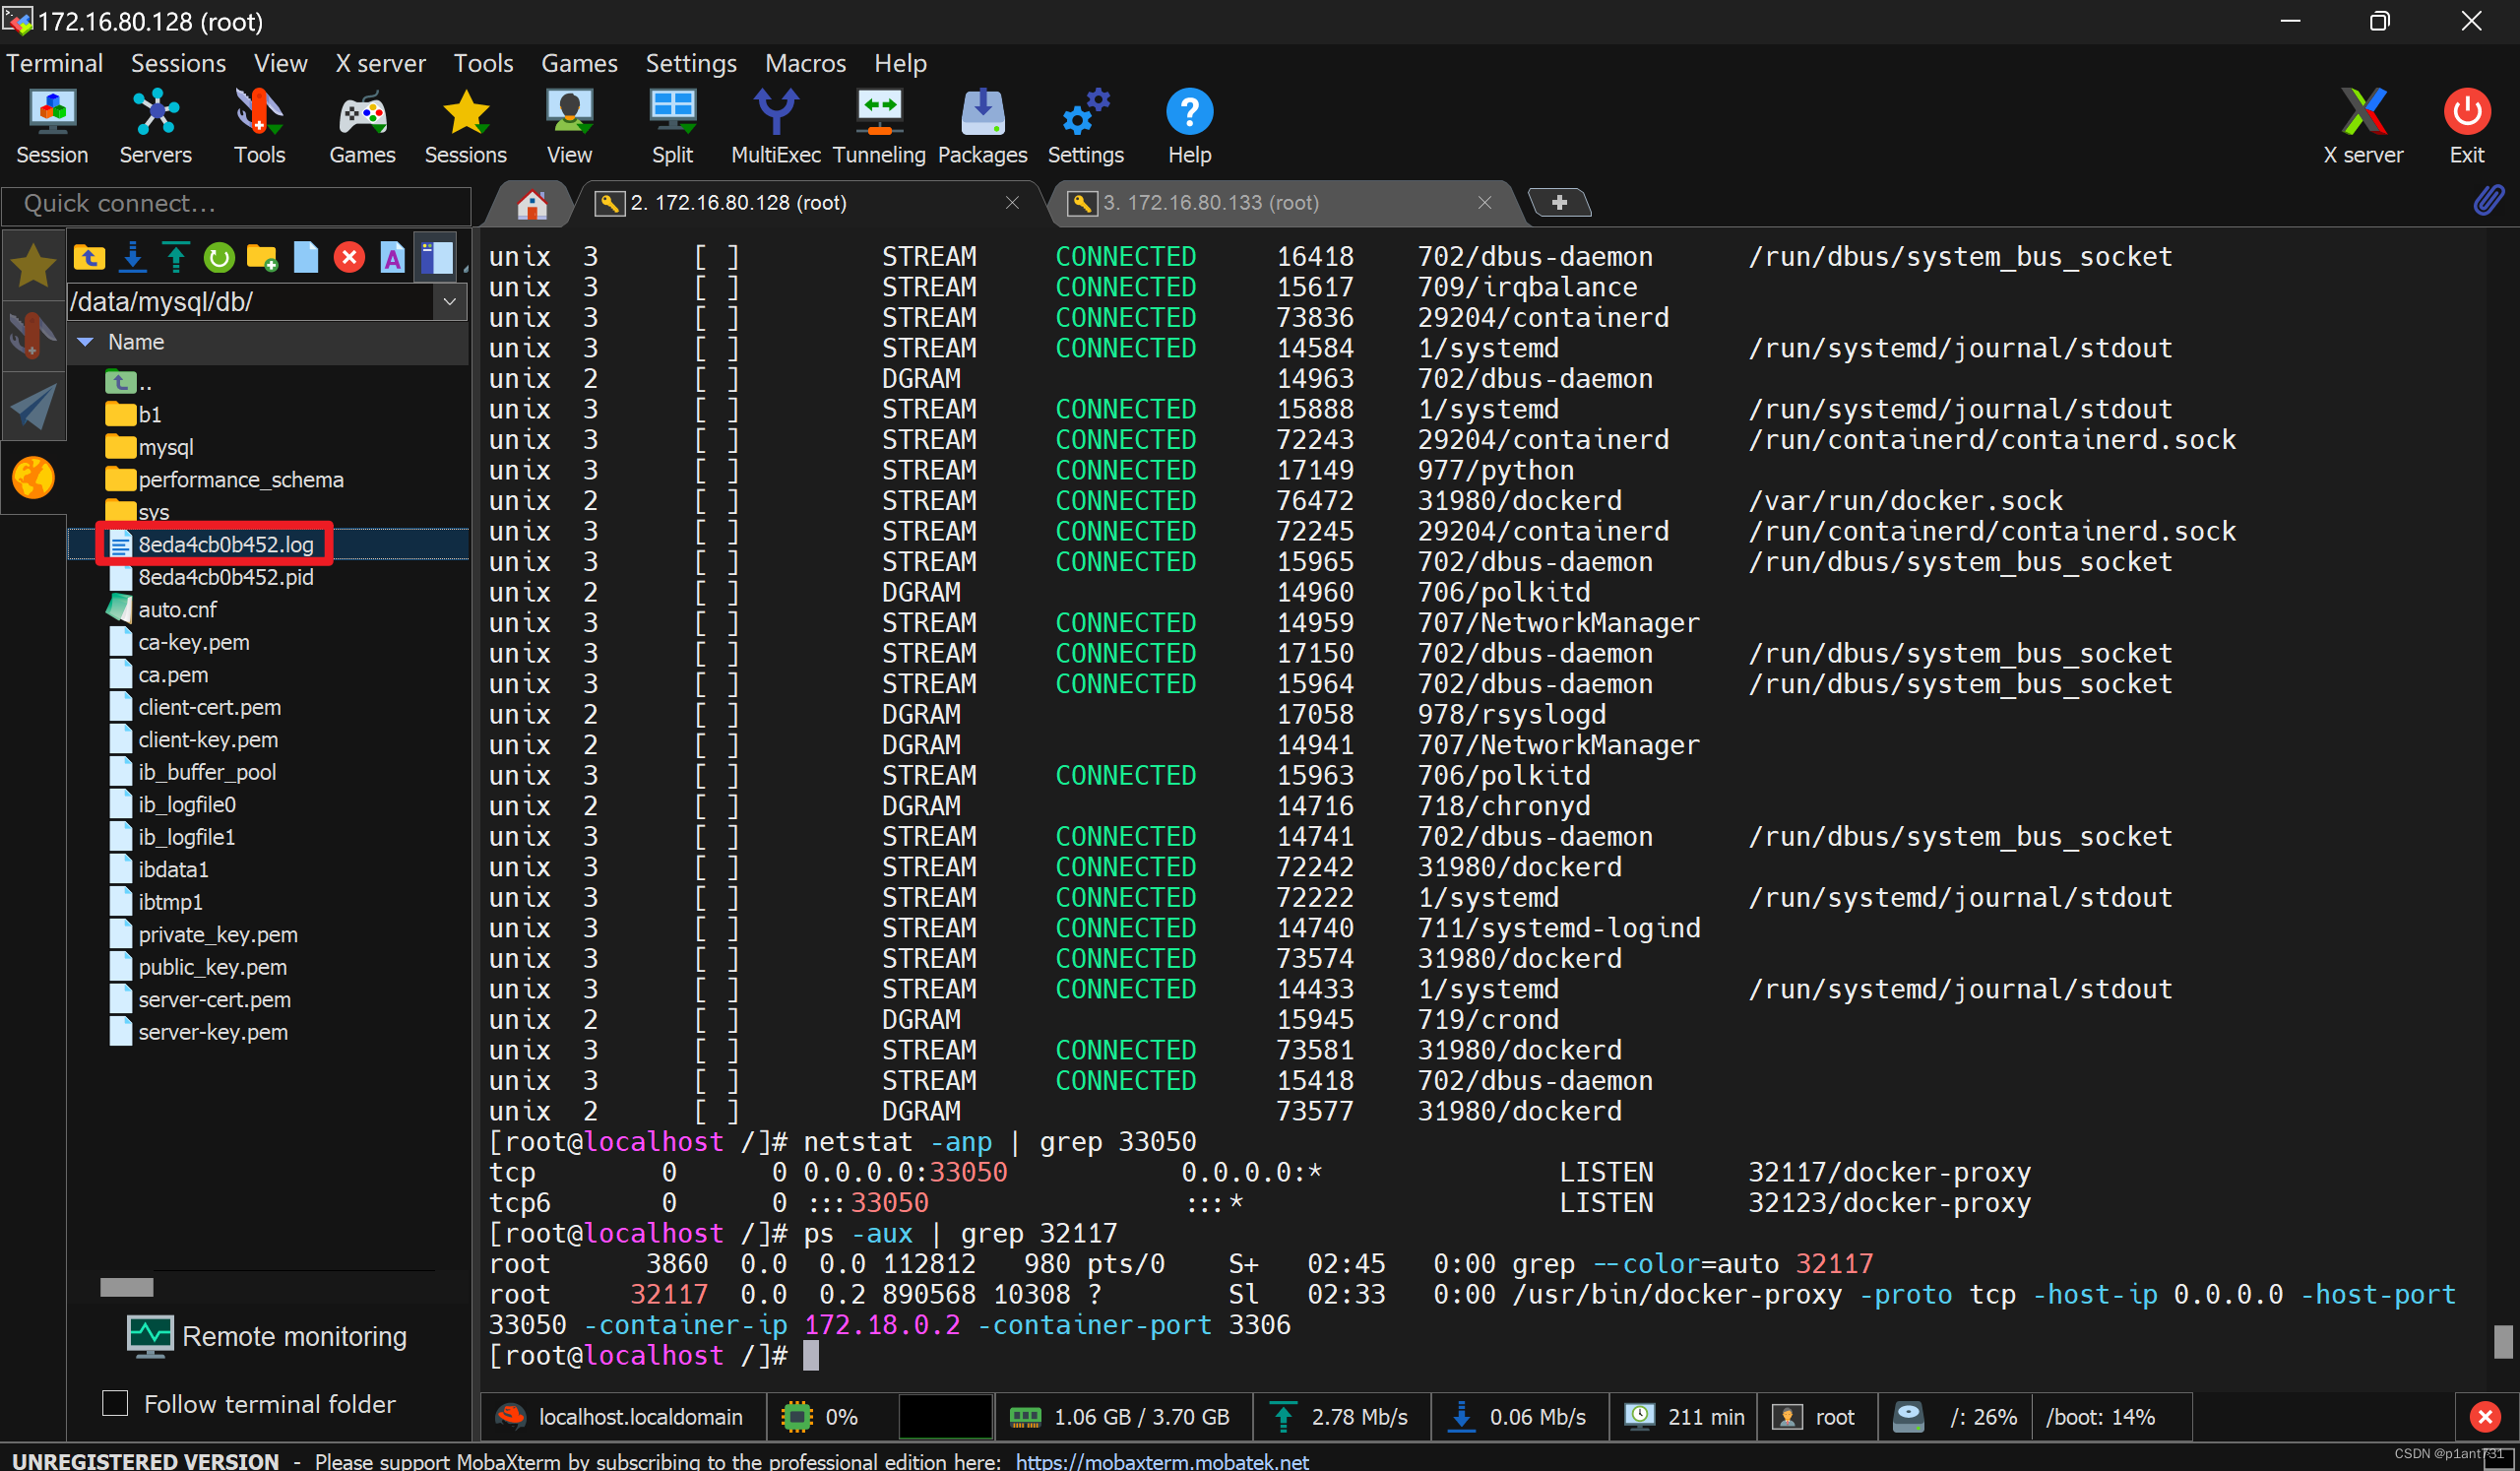Open the mobaxterm.mobatek.net link
Screen dimensions: 2520x1471
(1161, 1460)
